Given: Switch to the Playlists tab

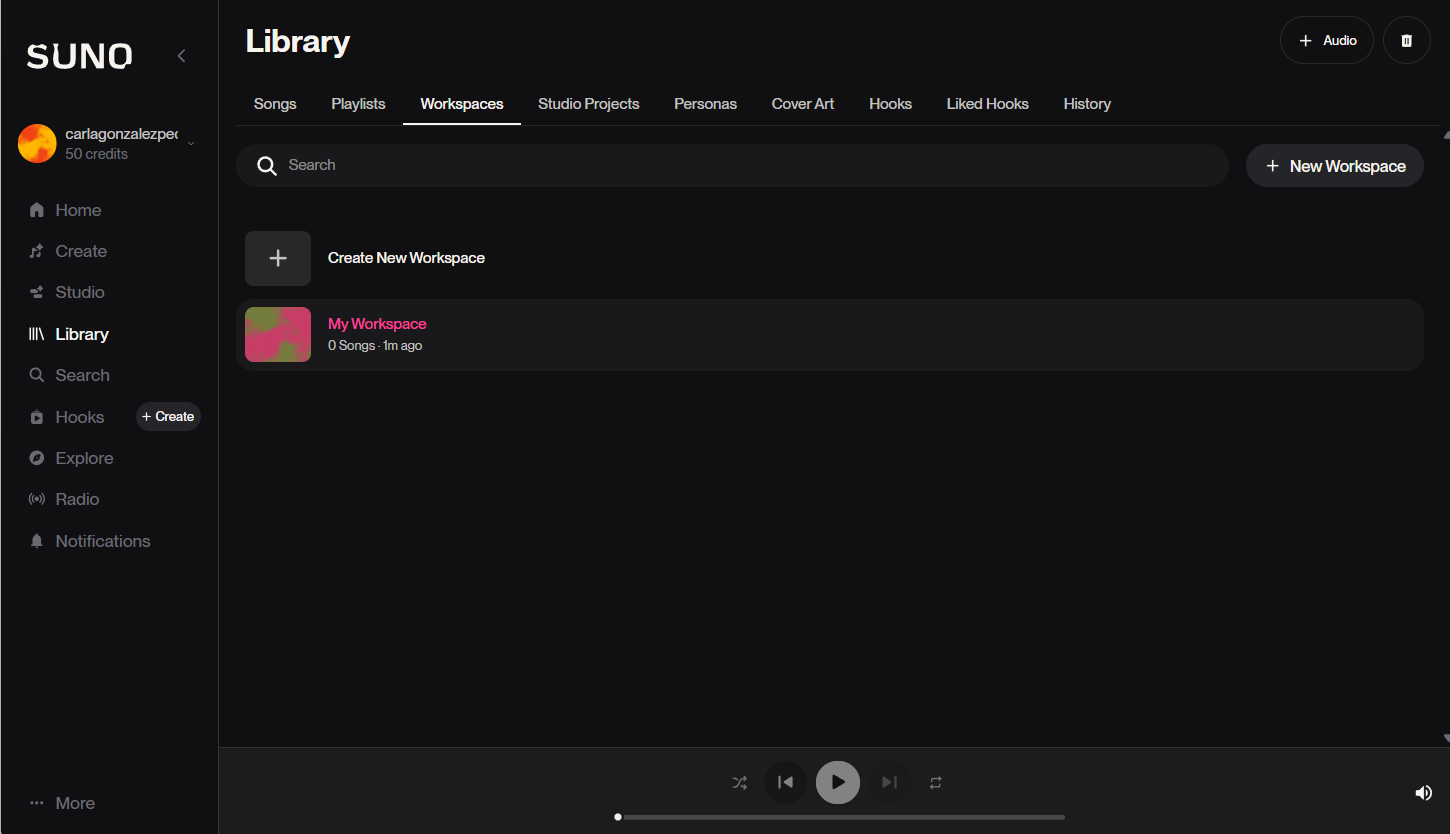Looking at the screenshot, I should pos(358,104).
